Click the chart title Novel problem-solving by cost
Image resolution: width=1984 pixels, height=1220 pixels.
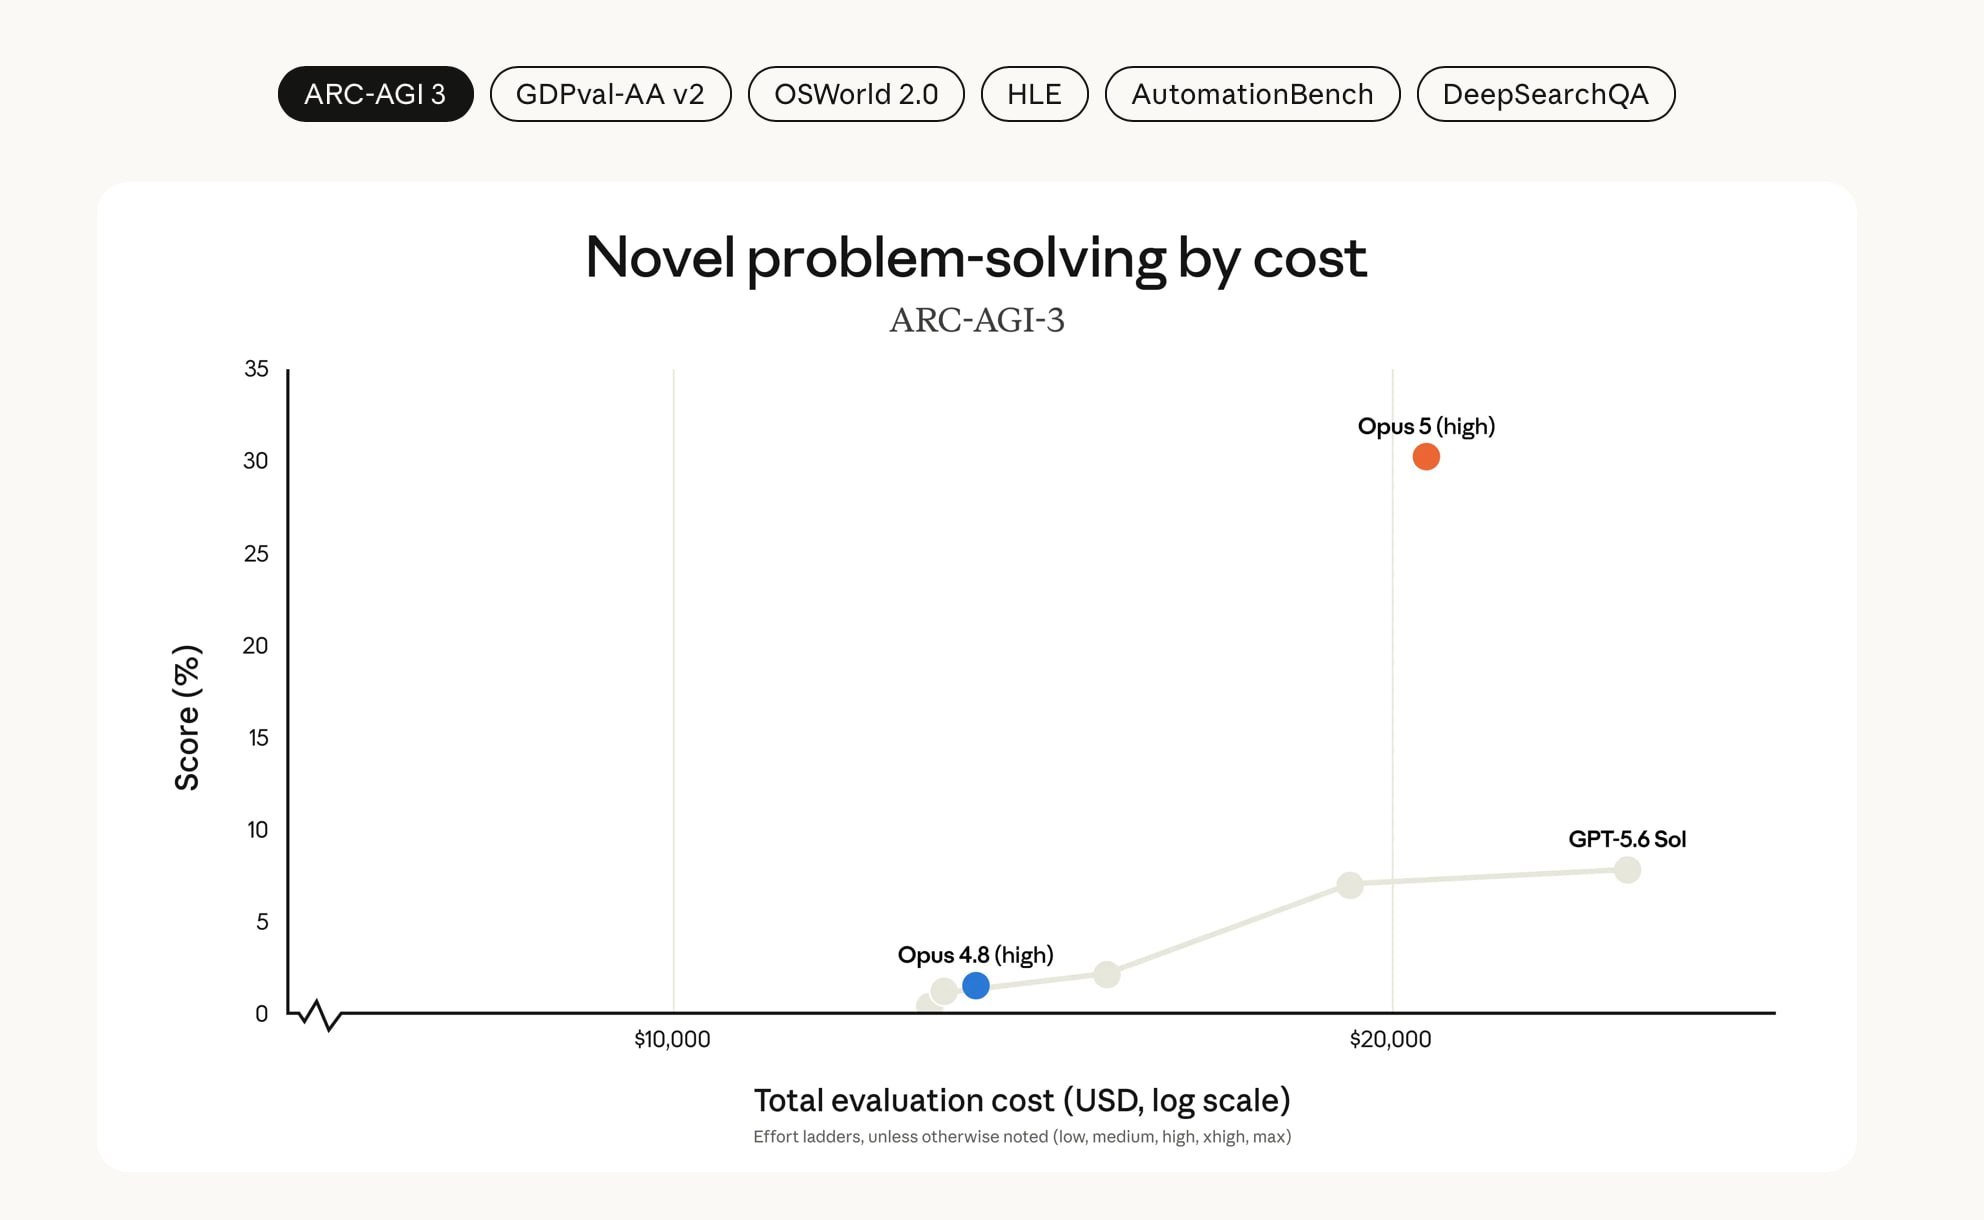976,258
